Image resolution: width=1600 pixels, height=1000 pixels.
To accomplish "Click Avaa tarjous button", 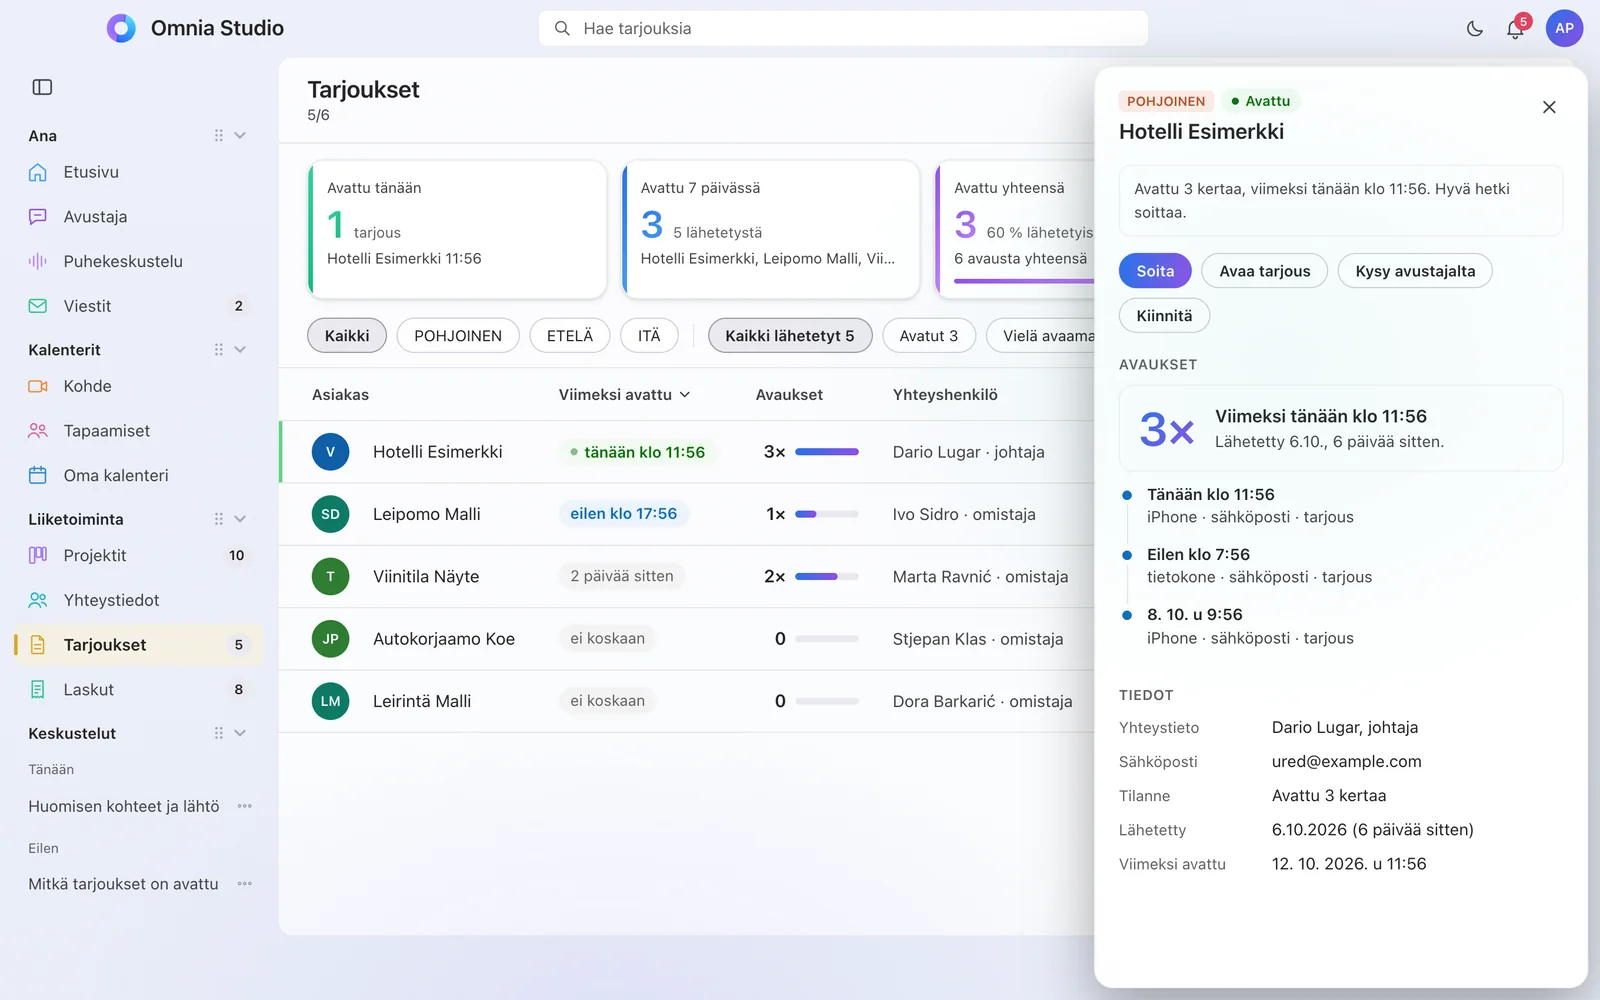I will pos(1265,271).
